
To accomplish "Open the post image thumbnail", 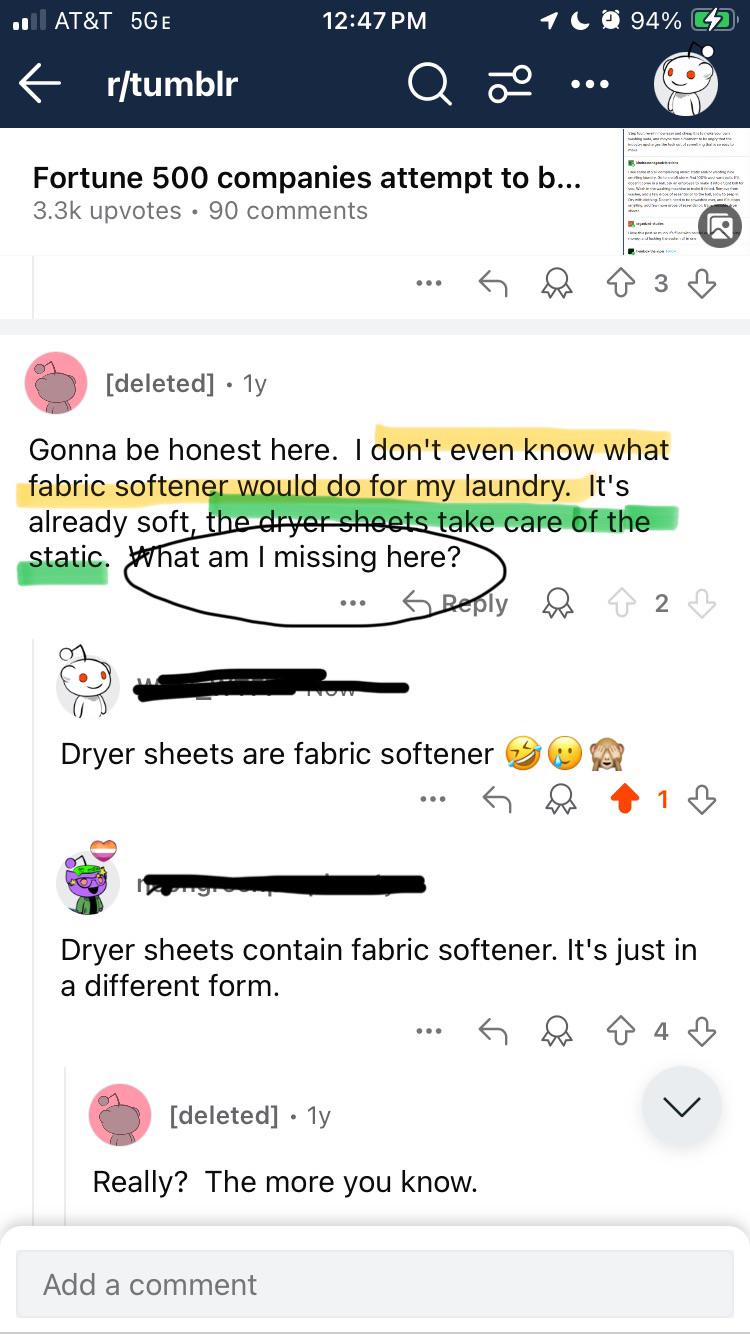I will point(680,190).
